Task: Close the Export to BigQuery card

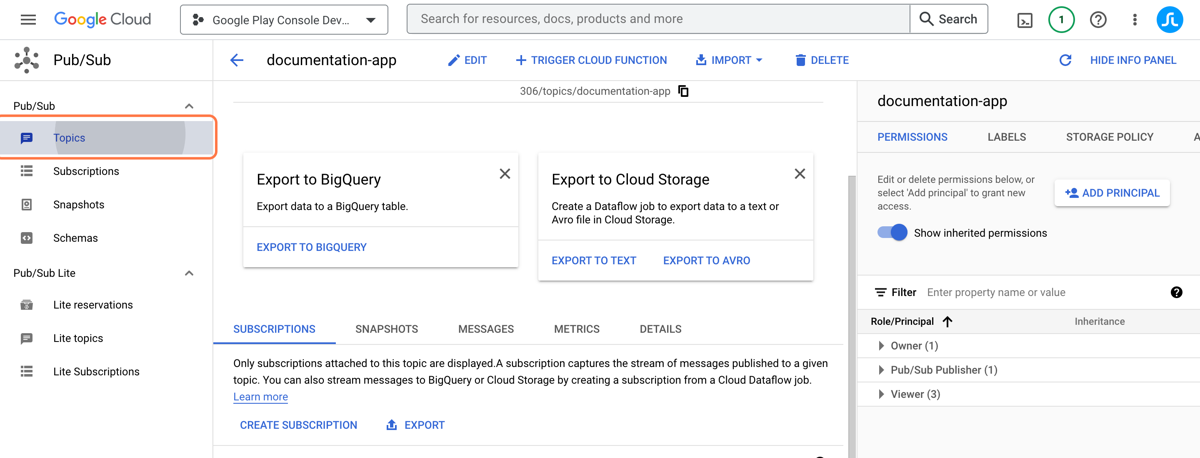Action: 505,174
